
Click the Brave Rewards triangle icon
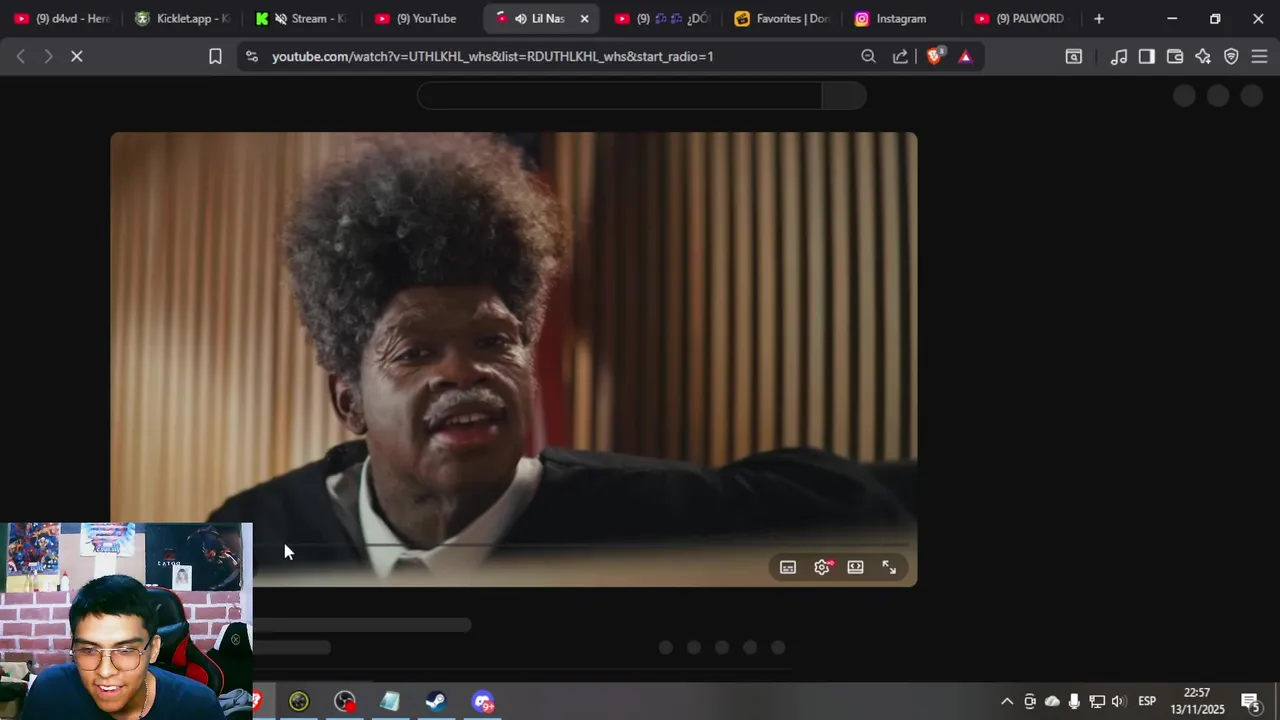point(965,57)
